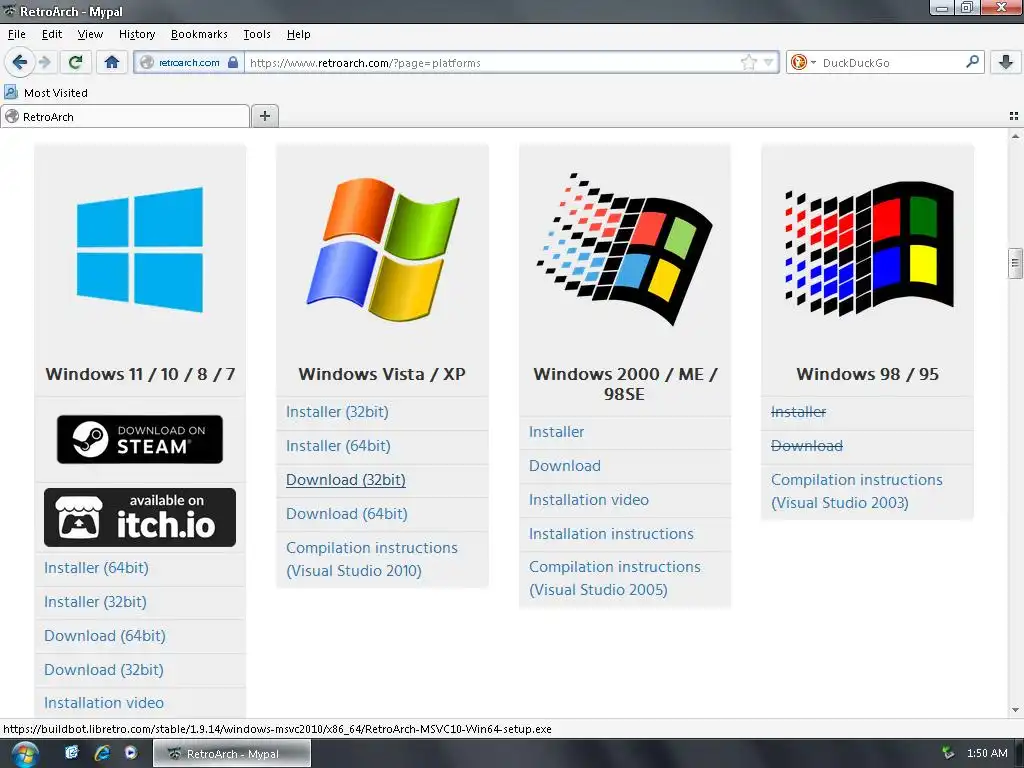Open Windows 11 Download (64bit) link

(104, 636)
